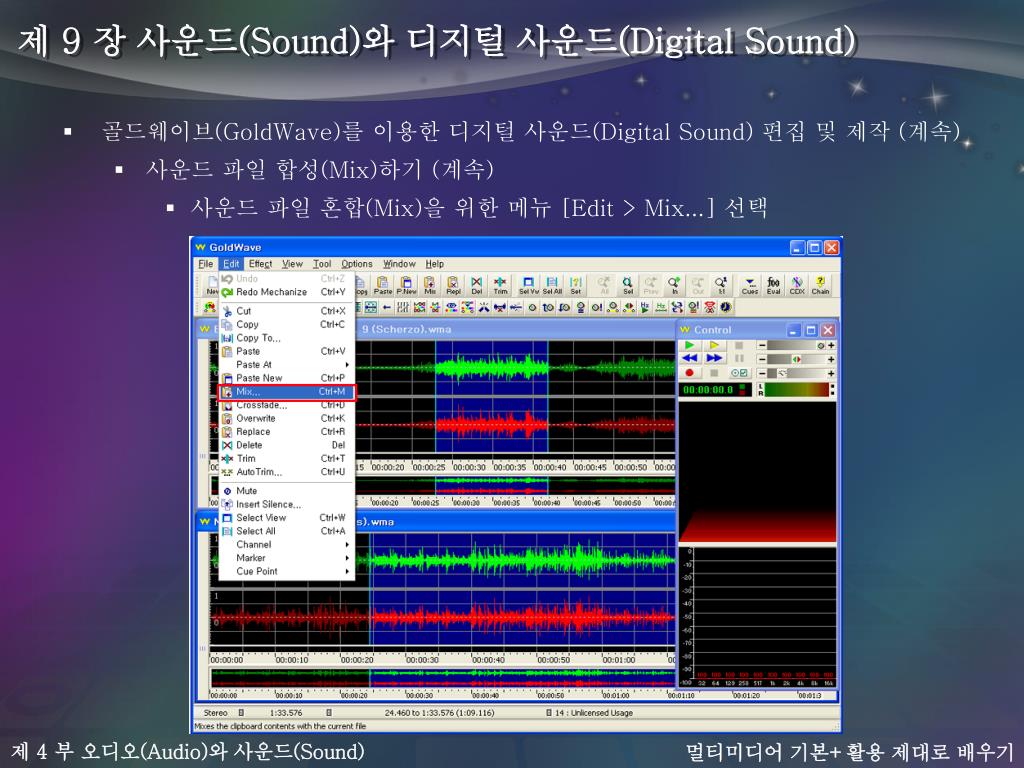Click the Scherzo.wma window title bar

pos(436,329)
